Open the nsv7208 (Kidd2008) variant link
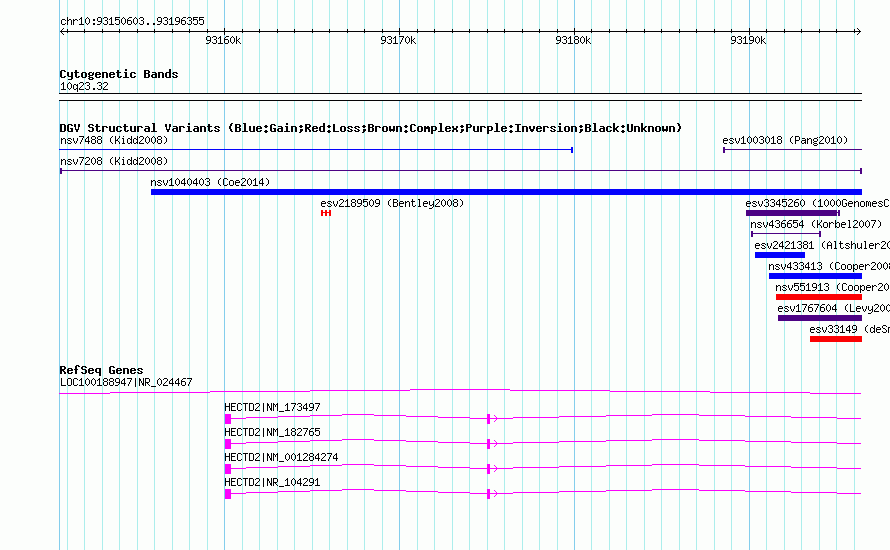This screenshot has height=550, width=890. click(114, 161)
